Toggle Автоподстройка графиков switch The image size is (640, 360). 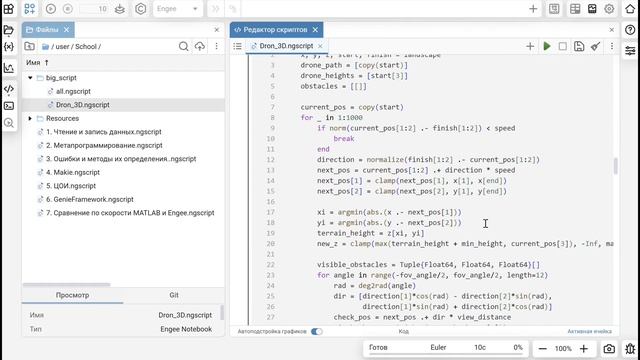click(316, 331)
